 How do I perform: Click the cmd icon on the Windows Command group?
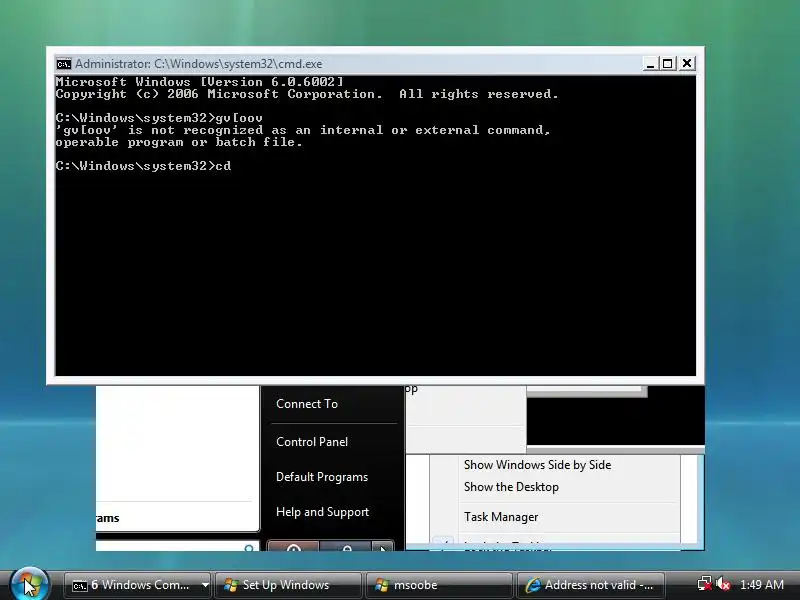pyautogui.click(x=80, y=586)
